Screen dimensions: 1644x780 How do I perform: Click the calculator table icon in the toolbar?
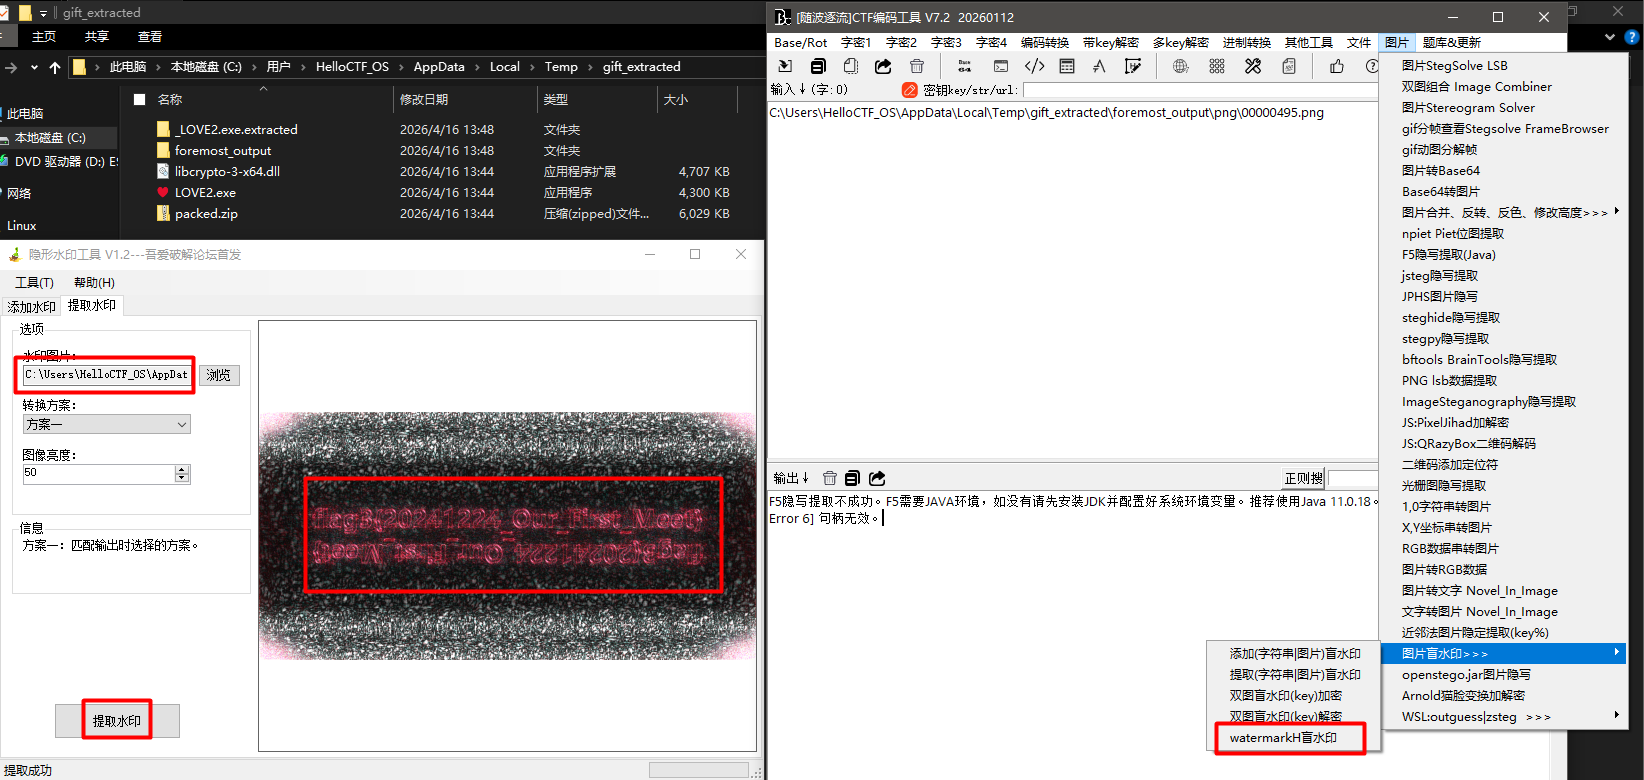1067,66
